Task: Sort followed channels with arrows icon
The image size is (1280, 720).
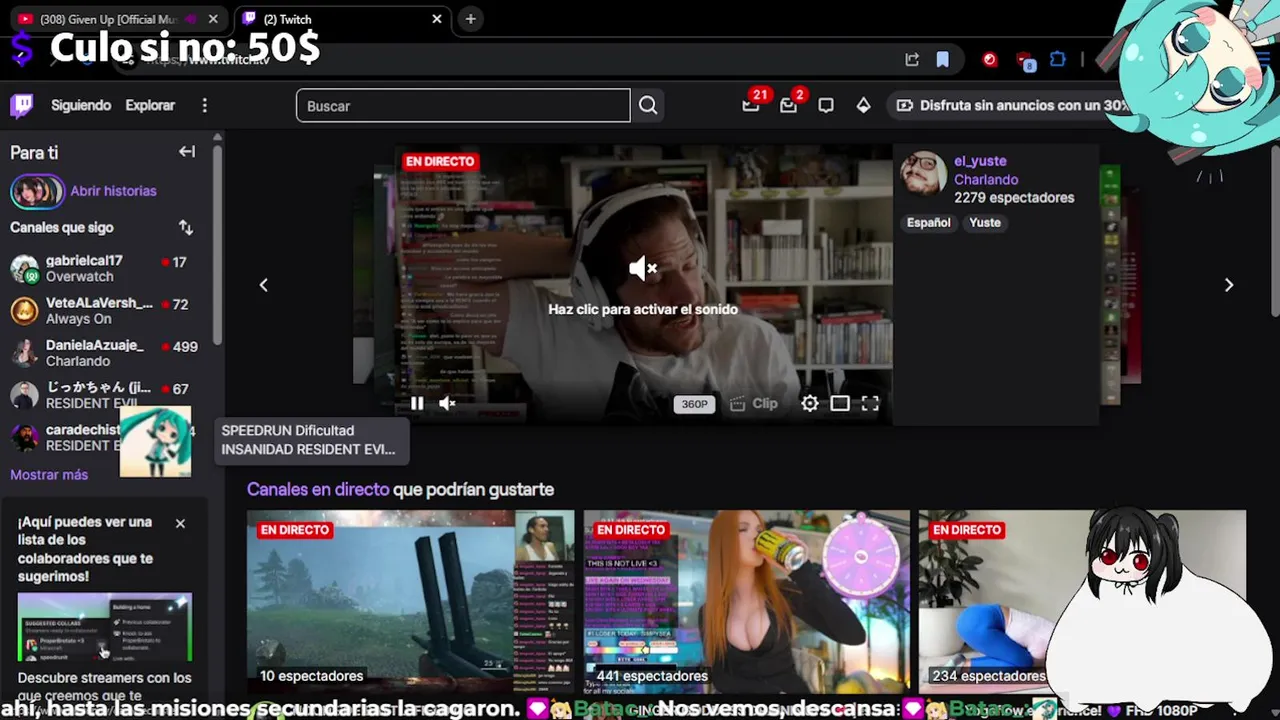Action: pos(186,227)
